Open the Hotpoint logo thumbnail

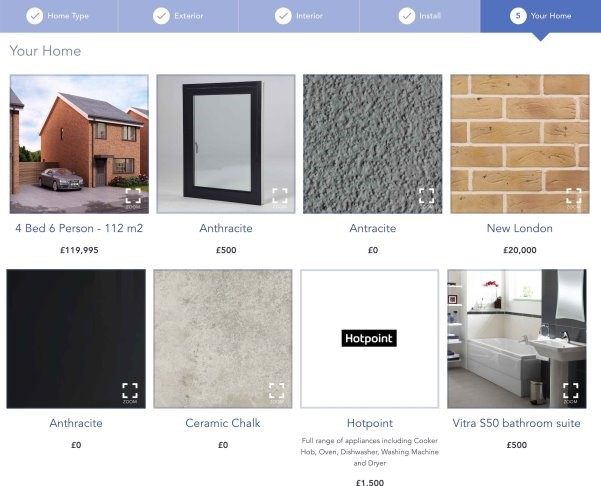(369, 338)
